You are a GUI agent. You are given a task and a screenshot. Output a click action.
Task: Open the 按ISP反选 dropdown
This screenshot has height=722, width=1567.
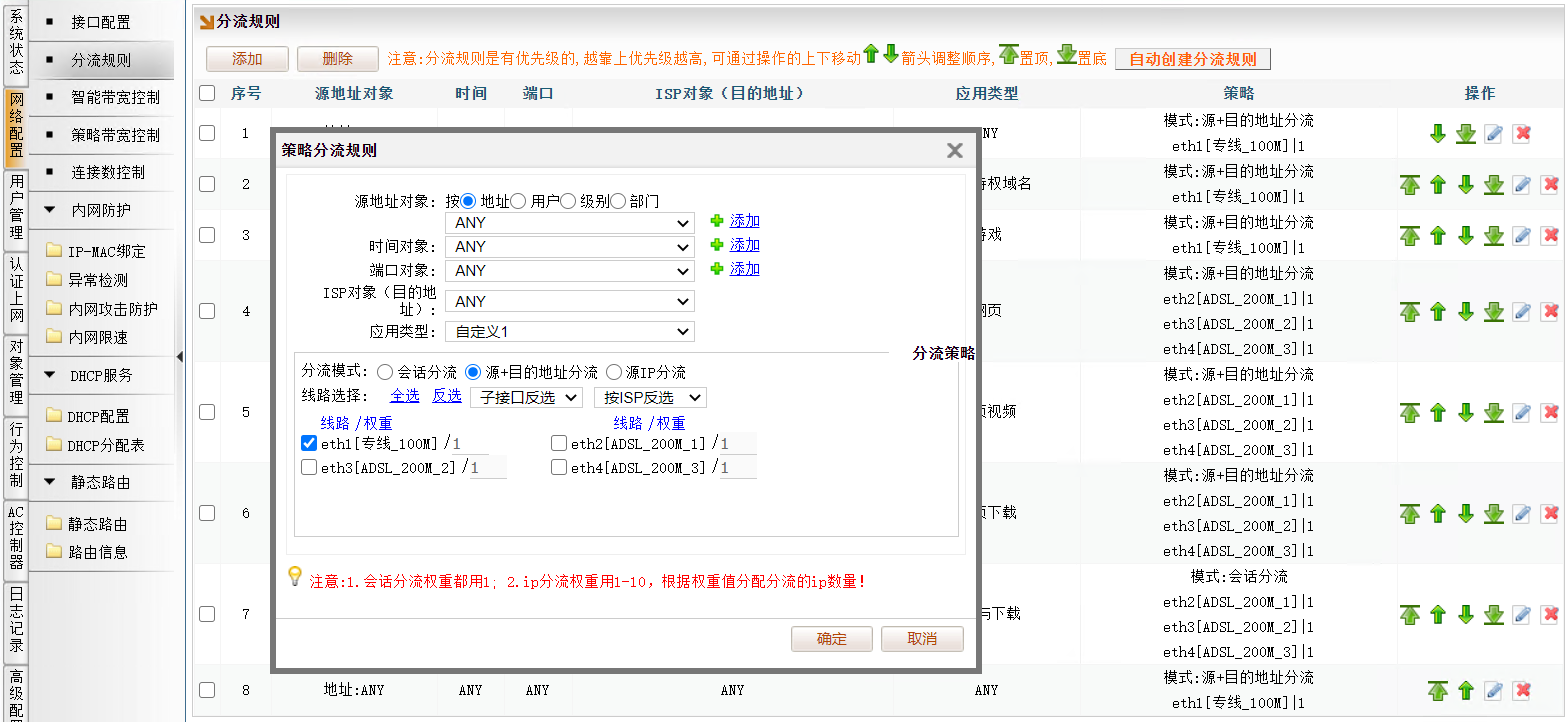(x=649, y=397)
